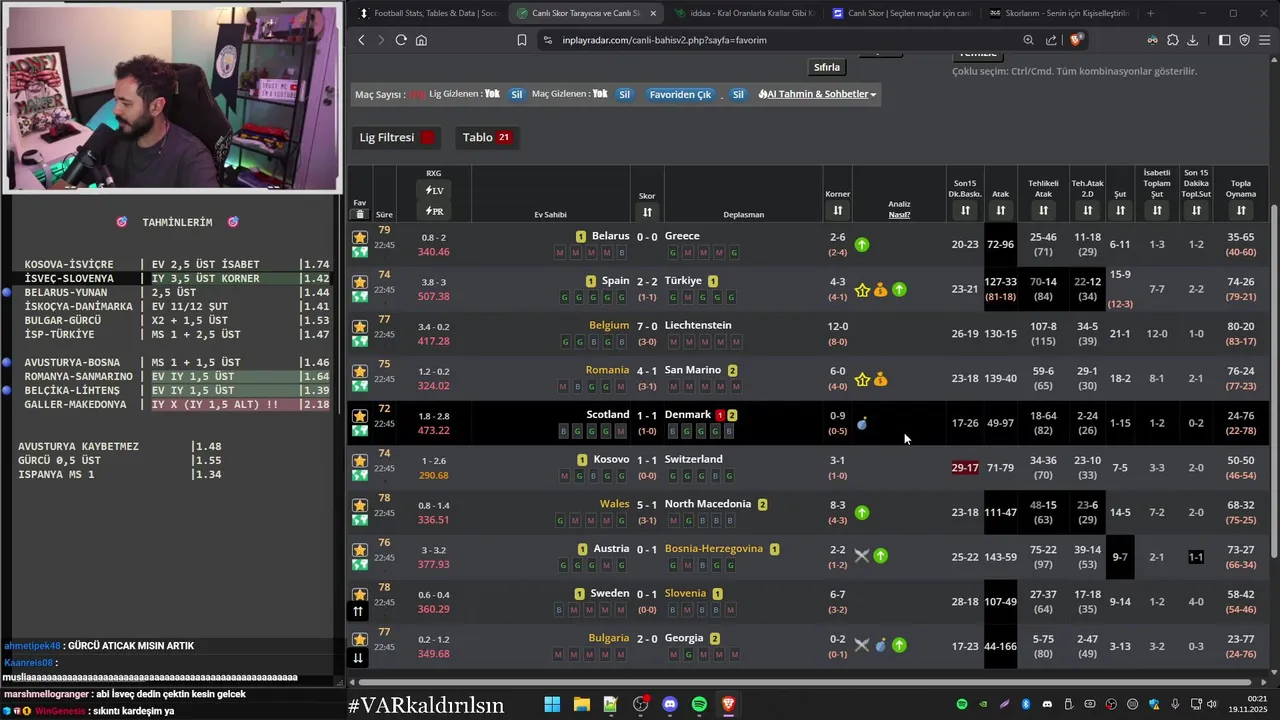This screenshot has height=720, width=1280.
Task: Click money bag icon in Spain-Türkiye row
Action: pos(880,290)
